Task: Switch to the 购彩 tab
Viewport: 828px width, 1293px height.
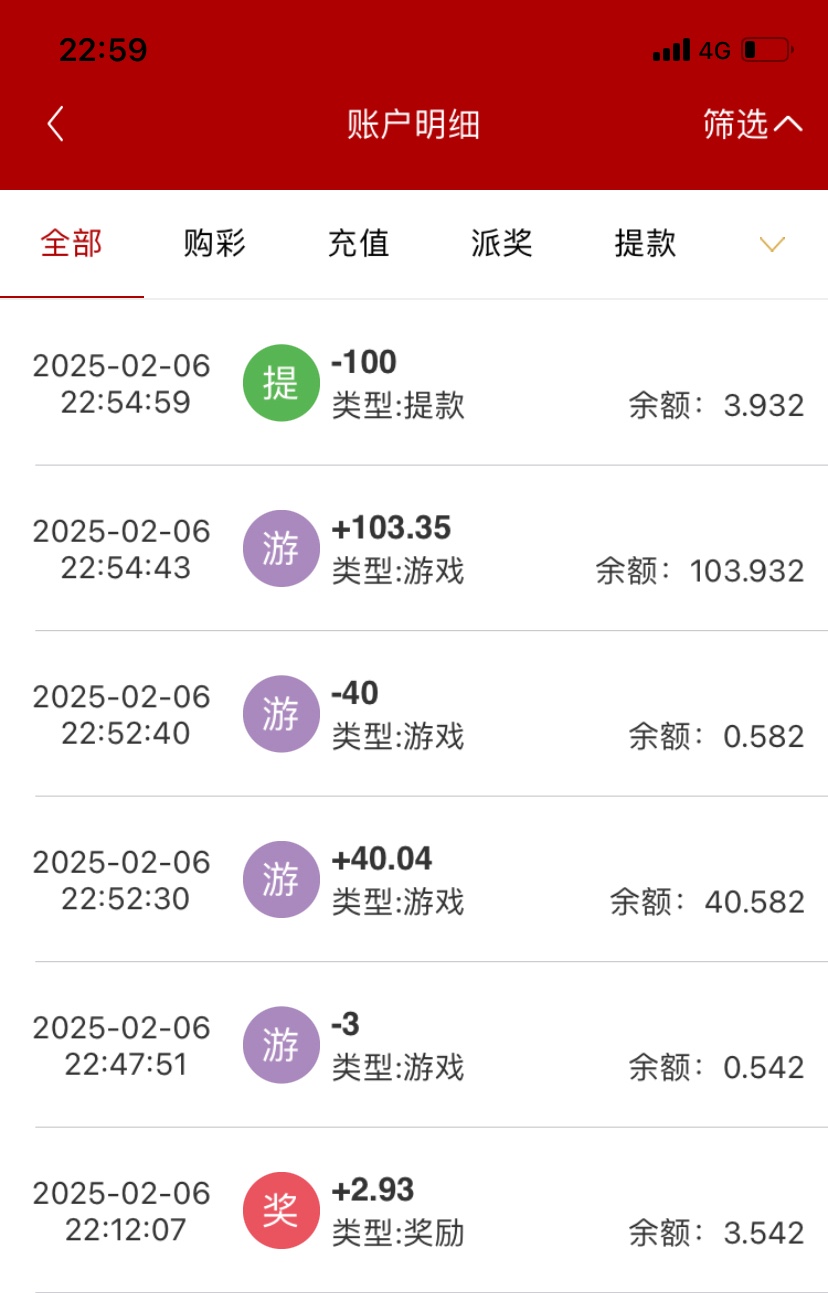Action: (x=215, y=243)
